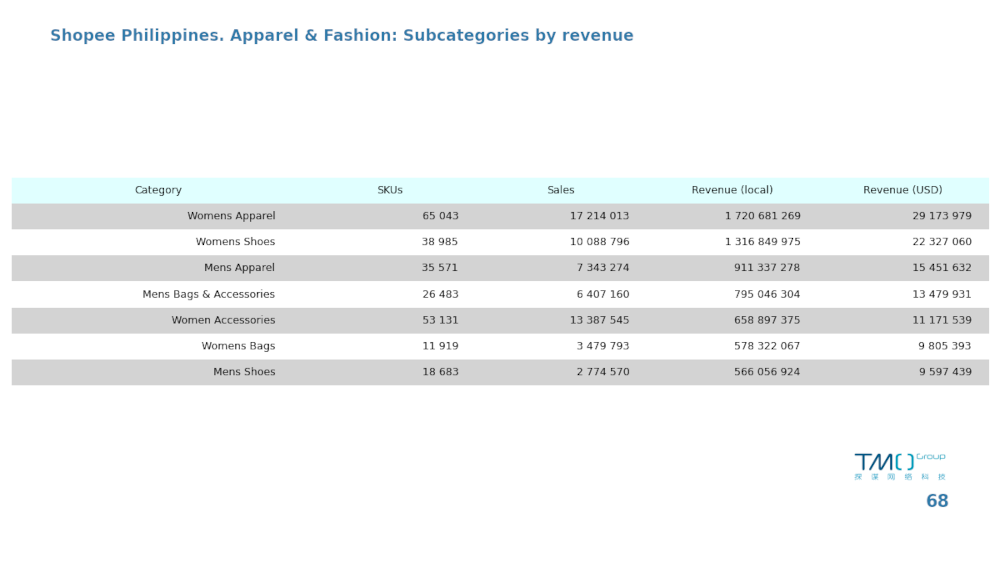Click USD revenue 15 451 632
This screenshot has height=563, width=1000.
(942, 268)
